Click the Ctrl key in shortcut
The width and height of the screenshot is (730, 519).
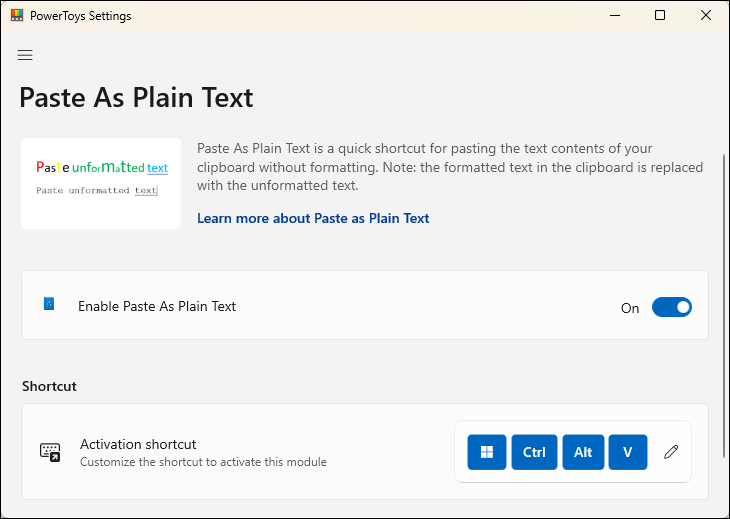[534, 452]
